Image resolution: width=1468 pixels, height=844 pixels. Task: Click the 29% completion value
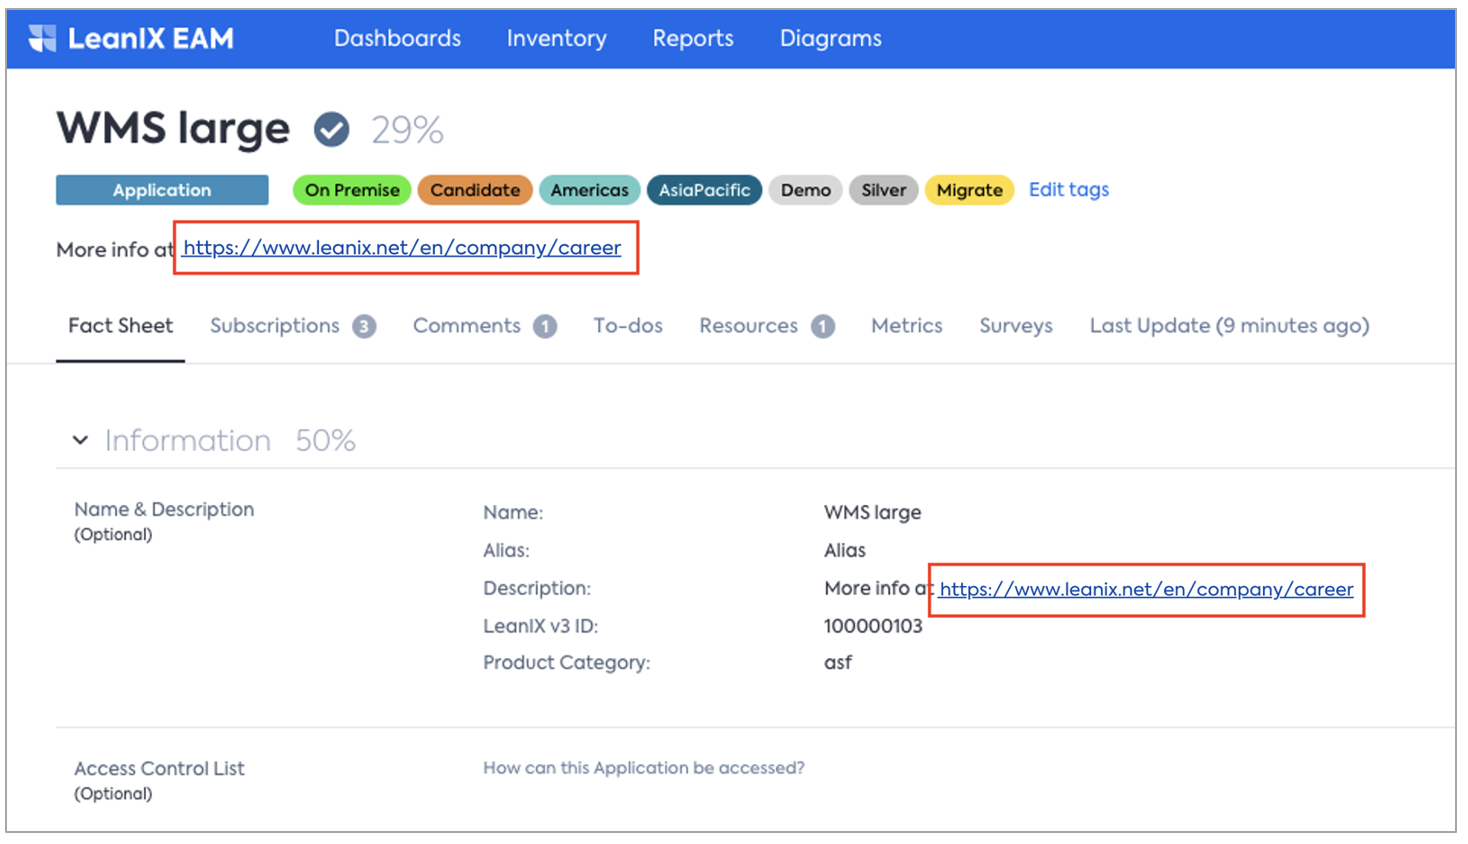pyautogui.click(x=407, y=130)
